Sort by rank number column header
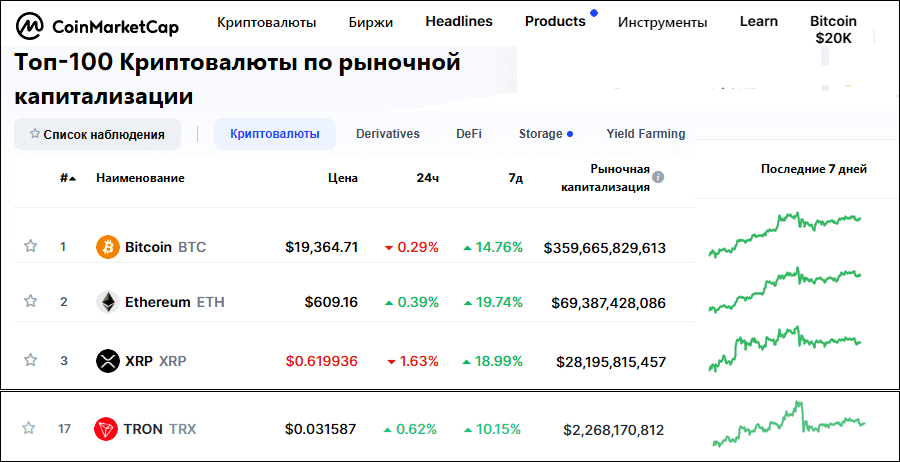Screen dimensions: 900x462 (x=67, y=178)
